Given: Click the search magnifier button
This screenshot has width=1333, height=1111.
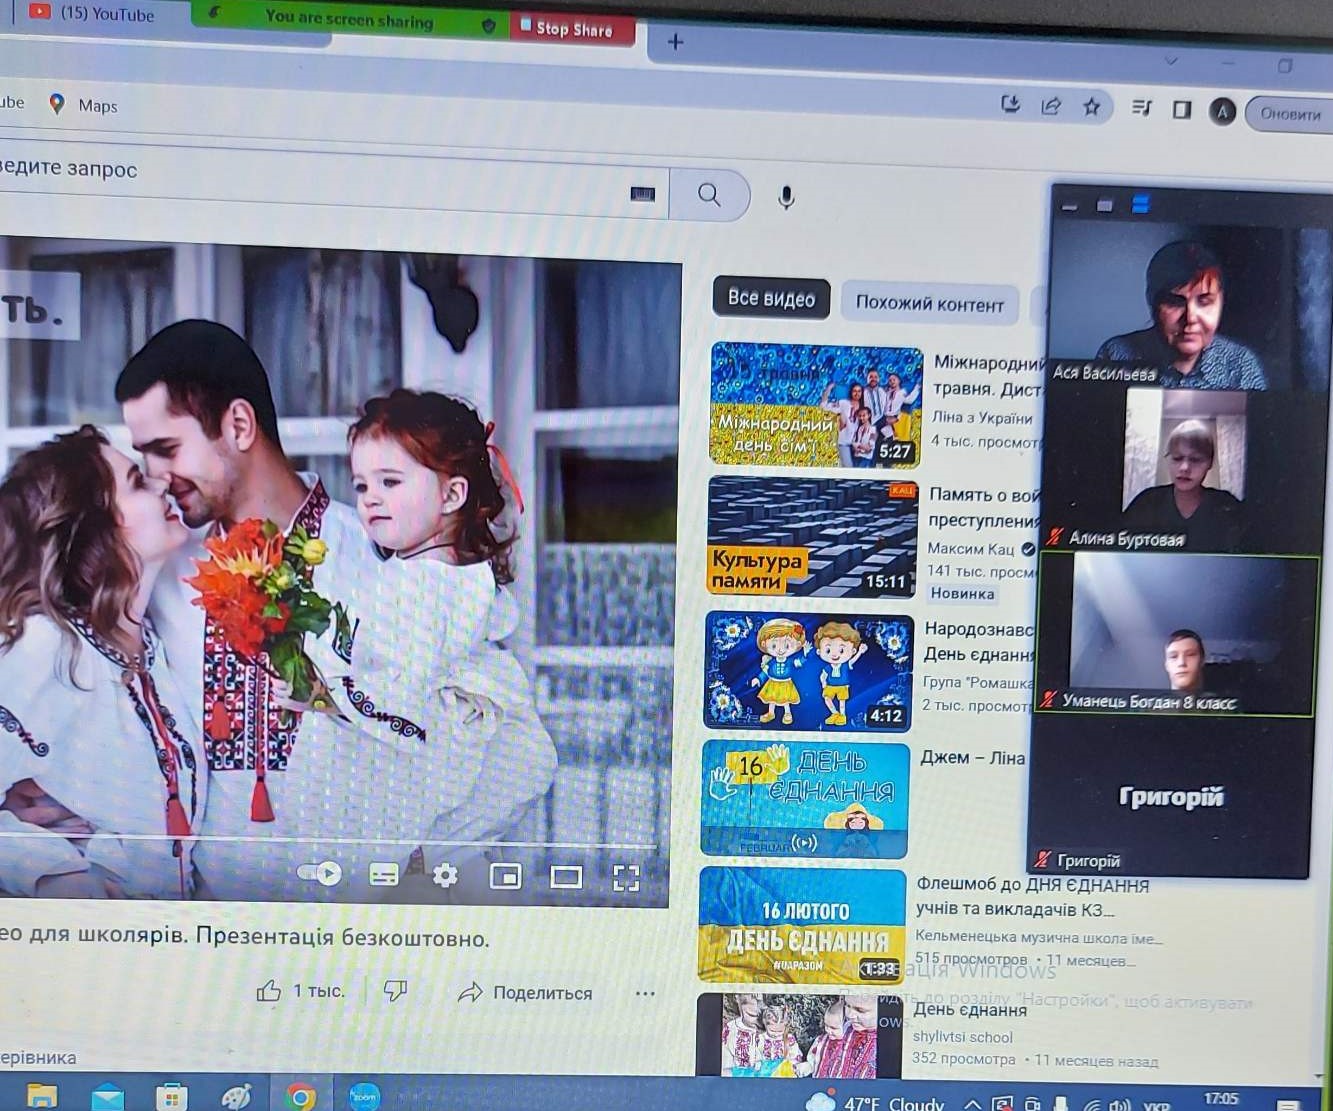Looking at the screenshot, I should pos(709,195).
